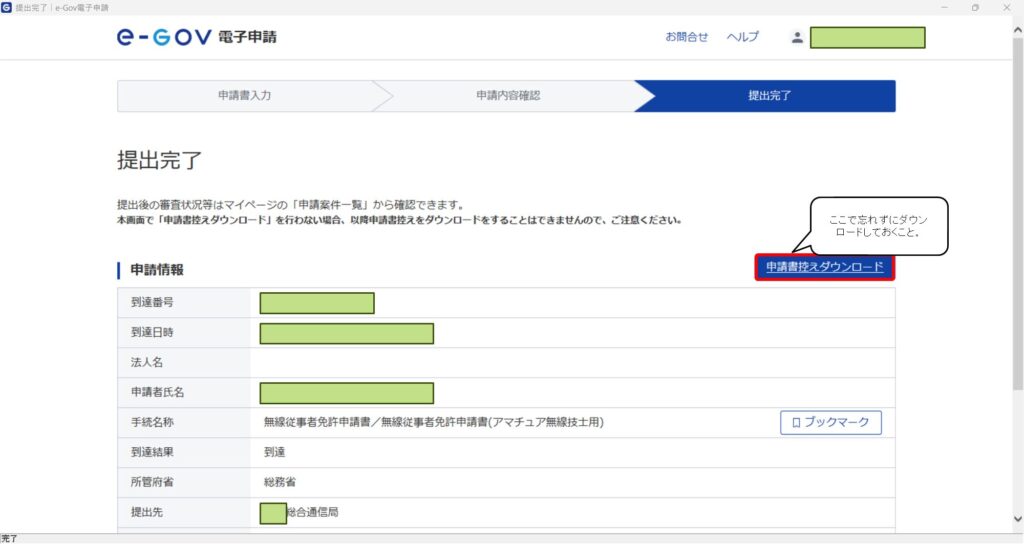1024x544 pixels.
Task: Click the logged-in user name field
Action: pos(867,38)
